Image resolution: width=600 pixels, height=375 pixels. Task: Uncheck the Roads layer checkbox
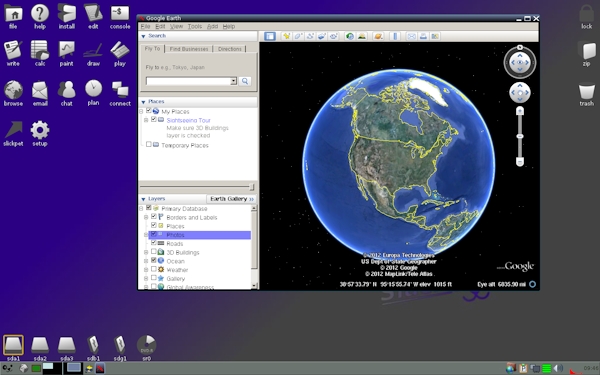click(x=154, y=243)
